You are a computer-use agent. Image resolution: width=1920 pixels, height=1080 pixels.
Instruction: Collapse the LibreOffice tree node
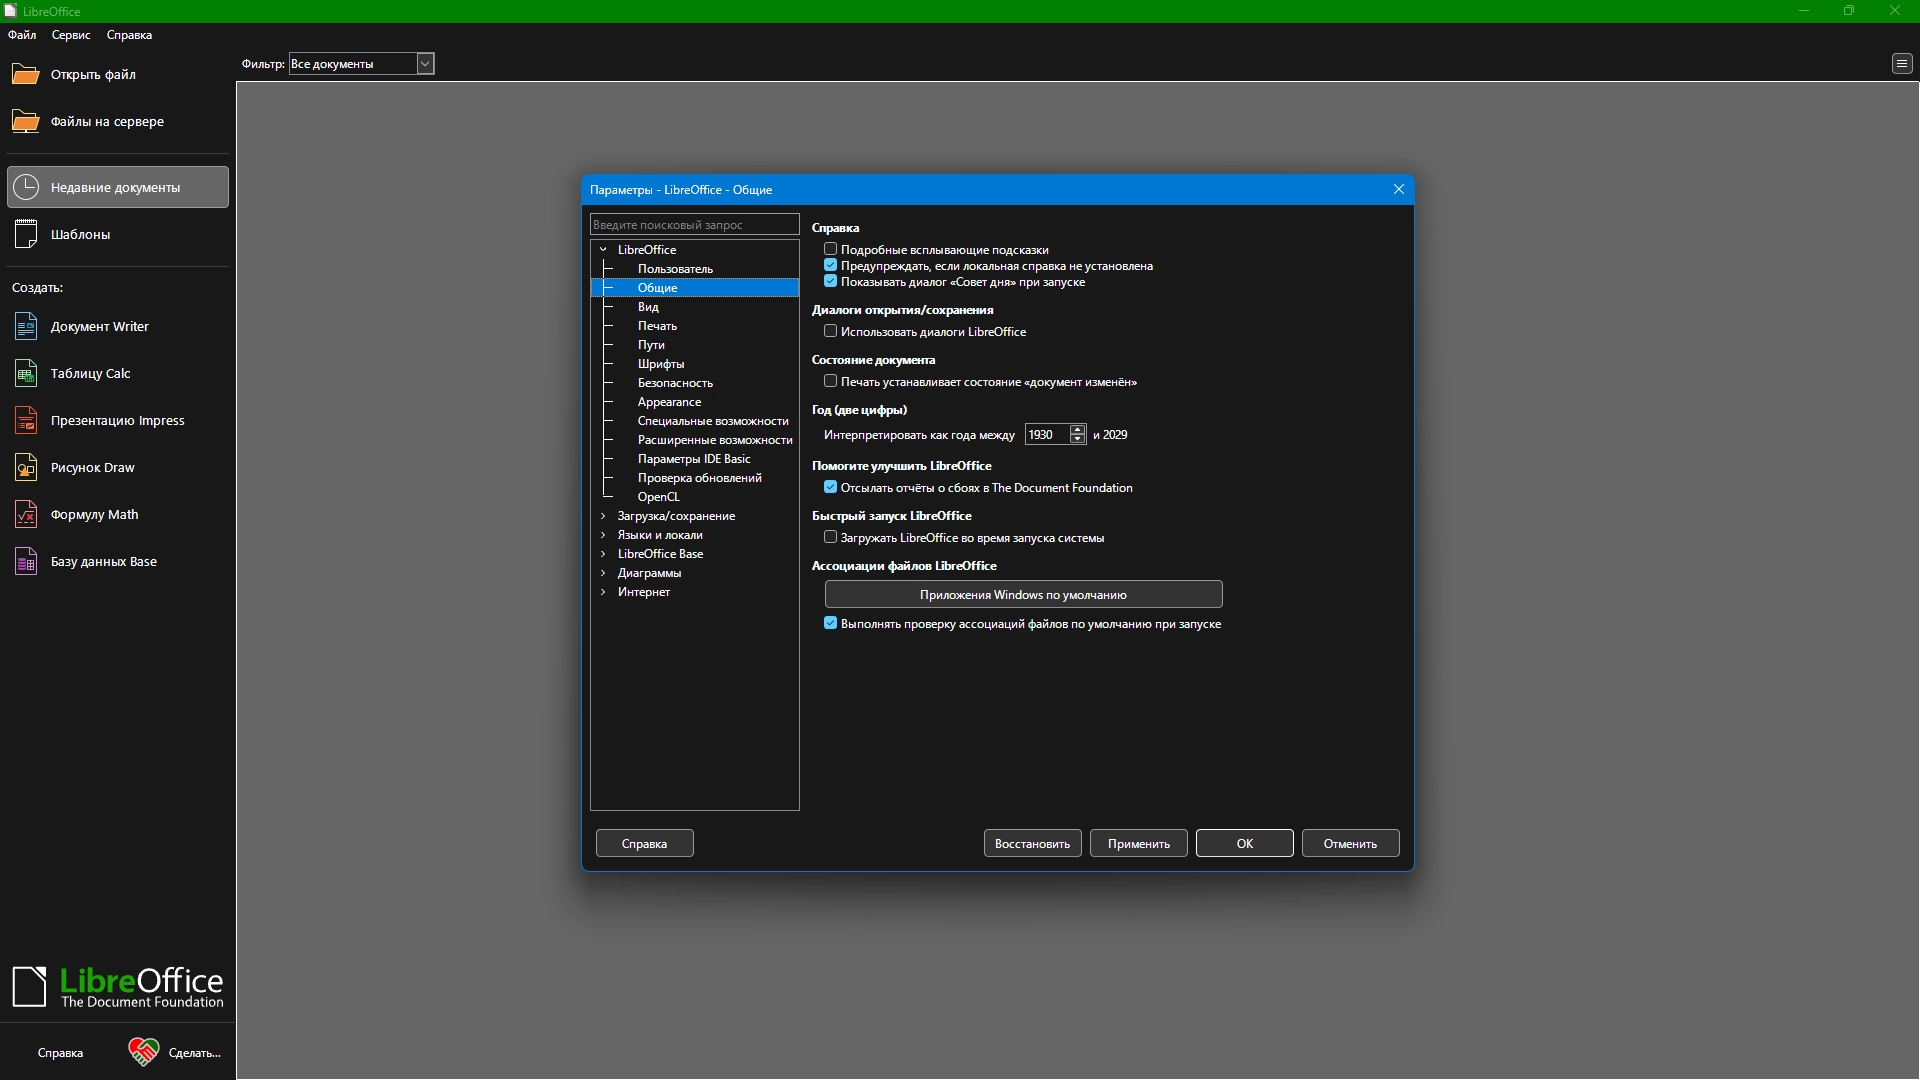click(x=603, y=250)
